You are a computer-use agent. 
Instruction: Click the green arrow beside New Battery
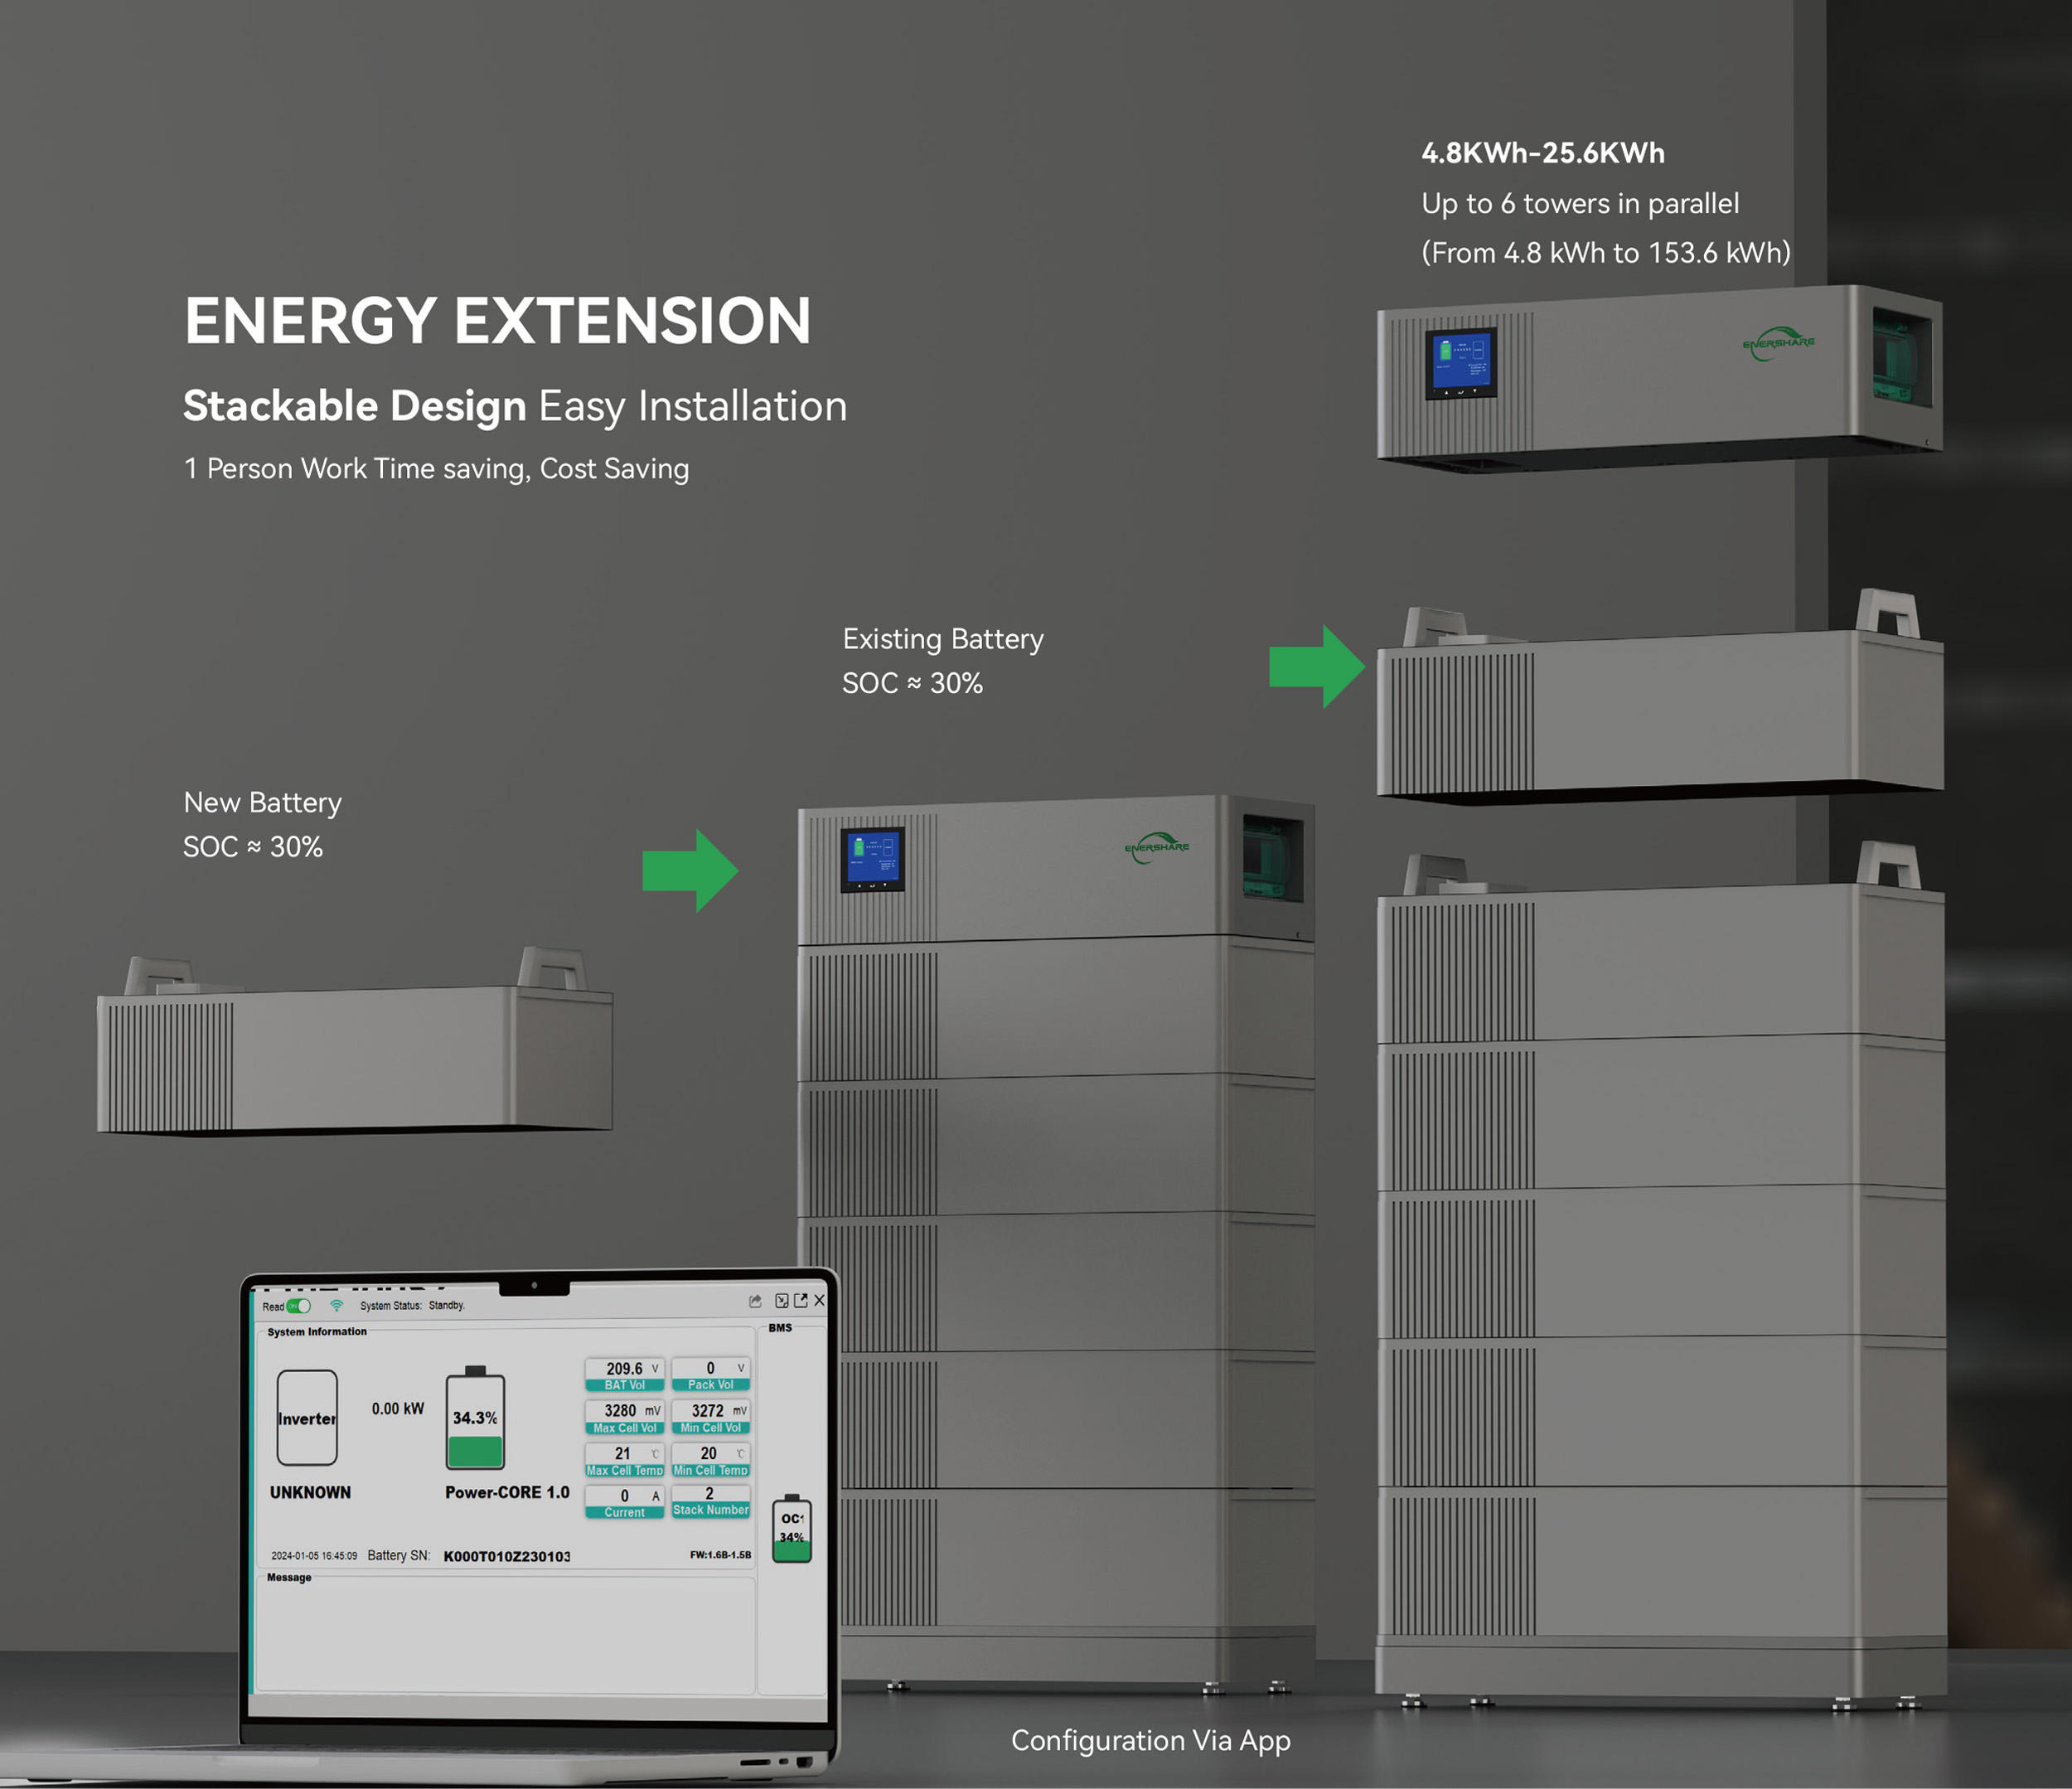pos(690,870)
